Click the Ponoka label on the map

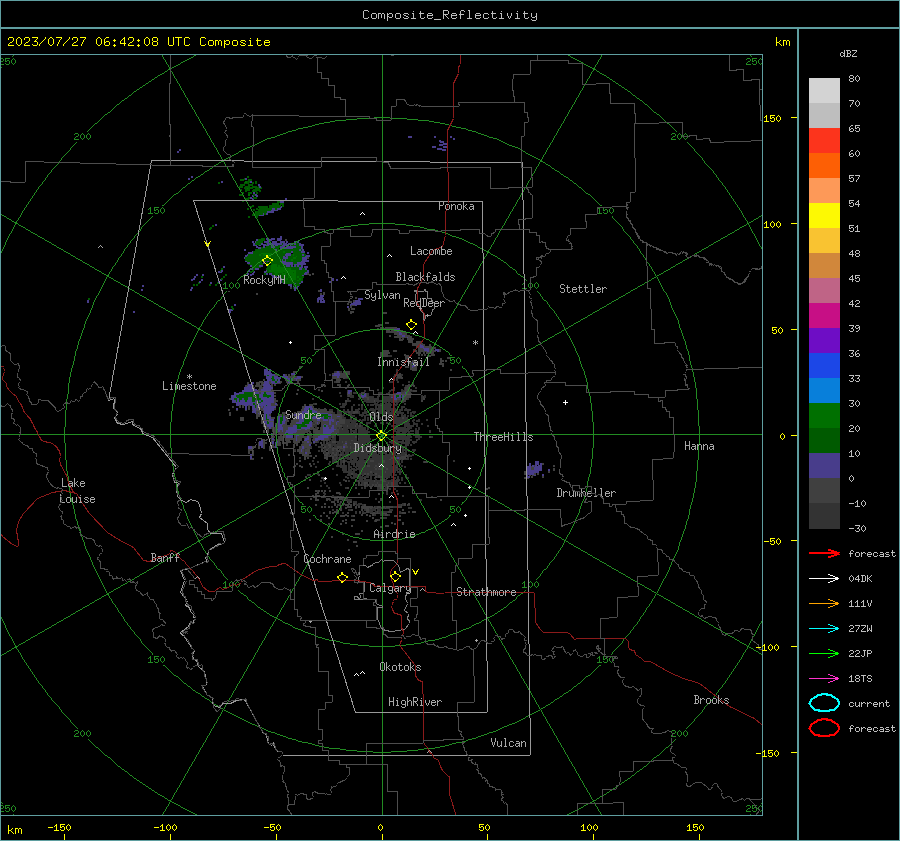coord(456,206)
